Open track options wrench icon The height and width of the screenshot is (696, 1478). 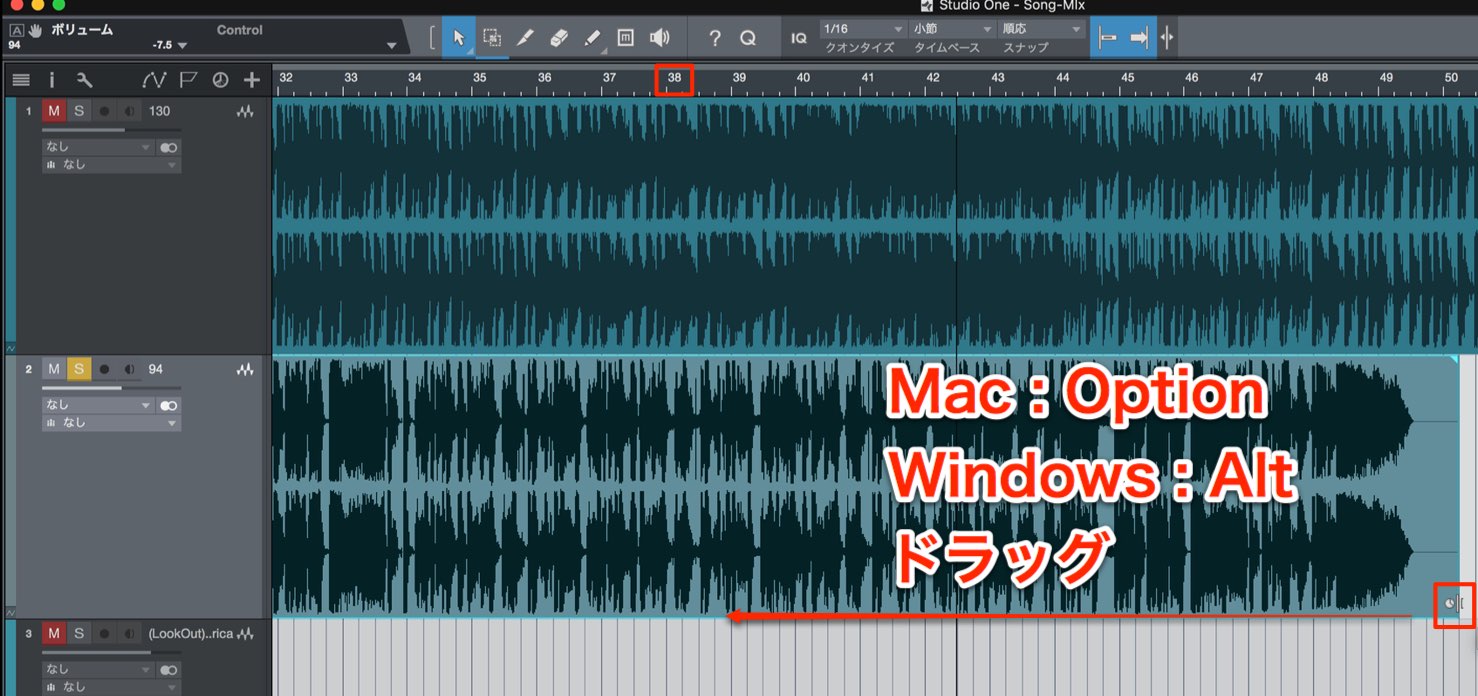84,80
